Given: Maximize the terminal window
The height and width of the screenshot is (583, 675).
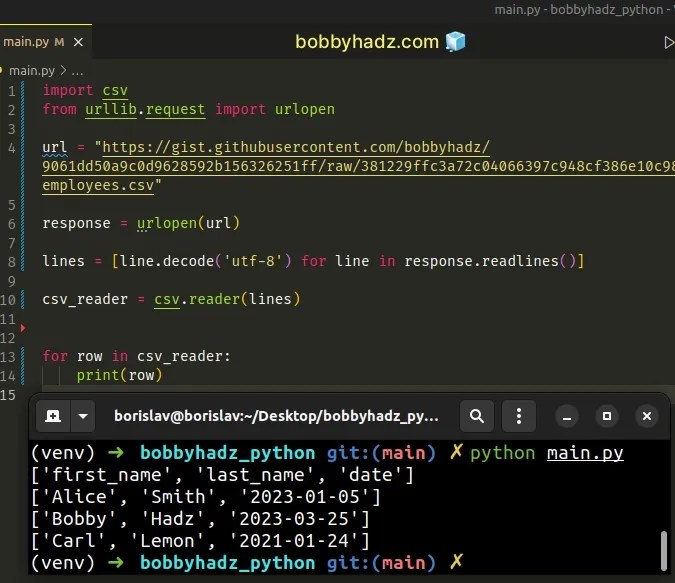Looking at the screenshot, I should pyautogui.click(x=607, y=416).
